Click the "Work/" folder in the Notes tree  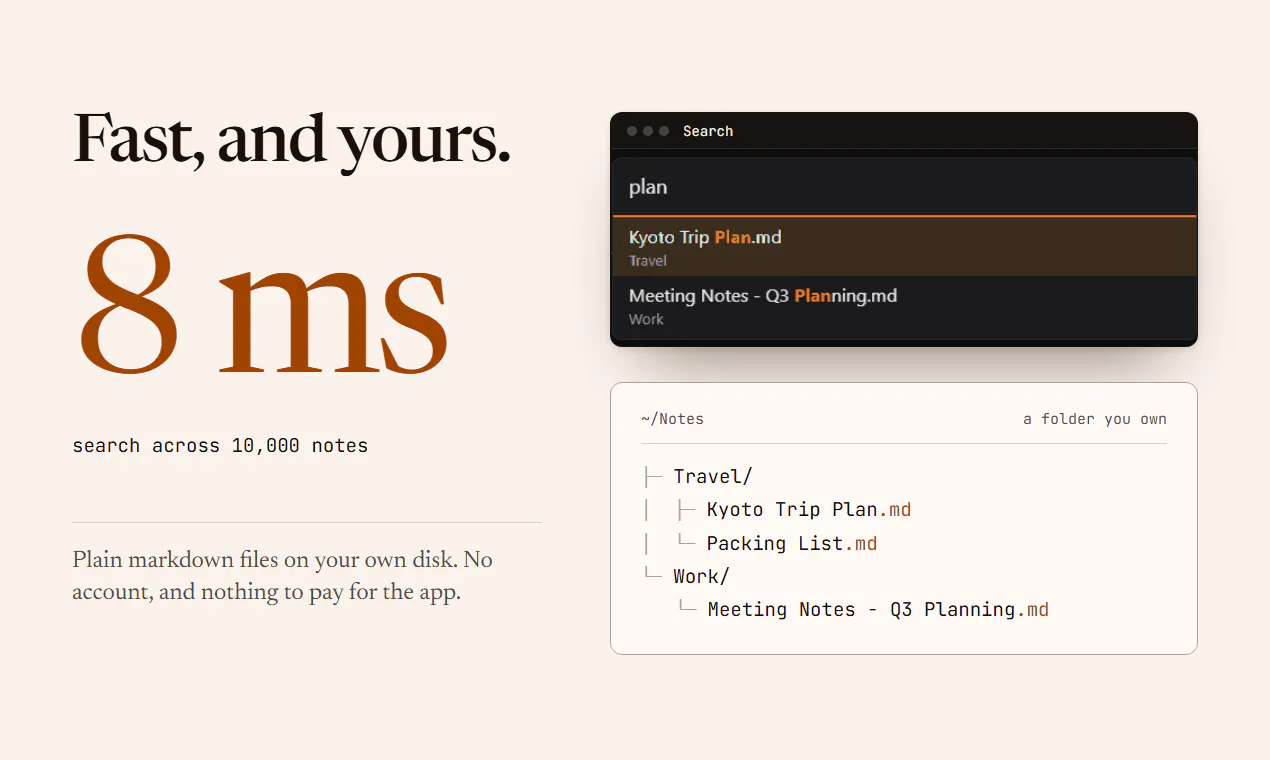click(702, 577)
